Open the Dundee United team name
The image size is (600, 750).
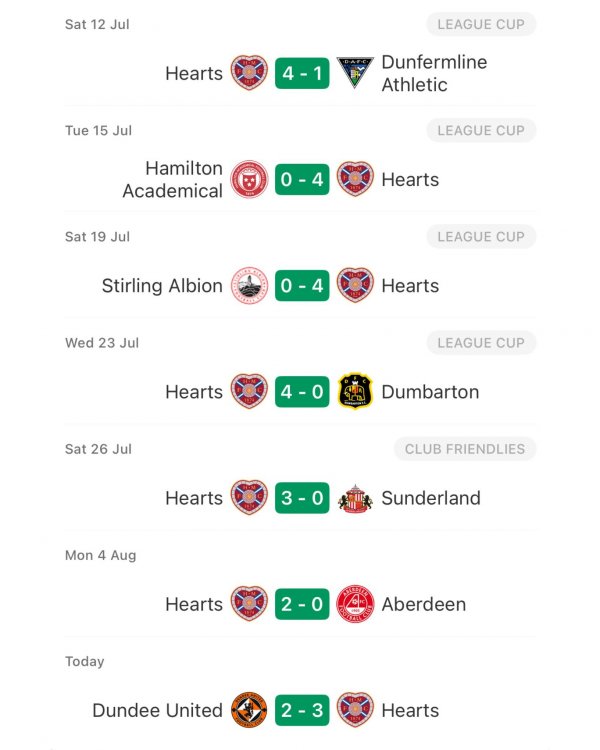157,710
